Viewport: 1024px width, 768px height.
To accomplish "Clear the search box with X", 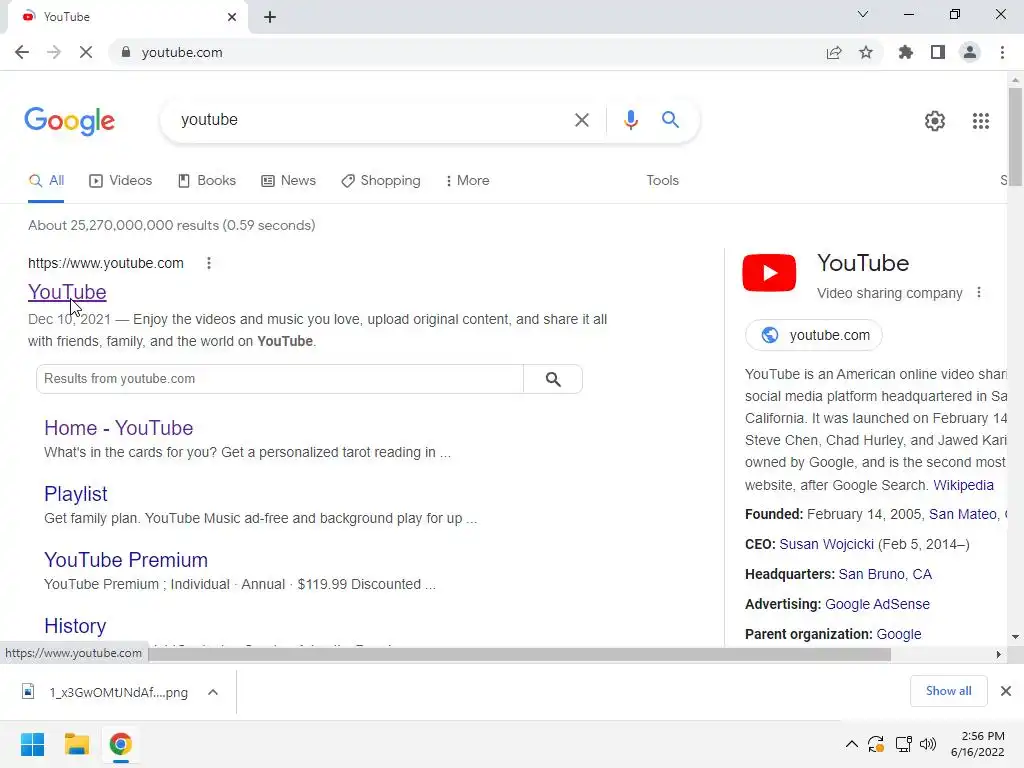I will coord(581,120).
